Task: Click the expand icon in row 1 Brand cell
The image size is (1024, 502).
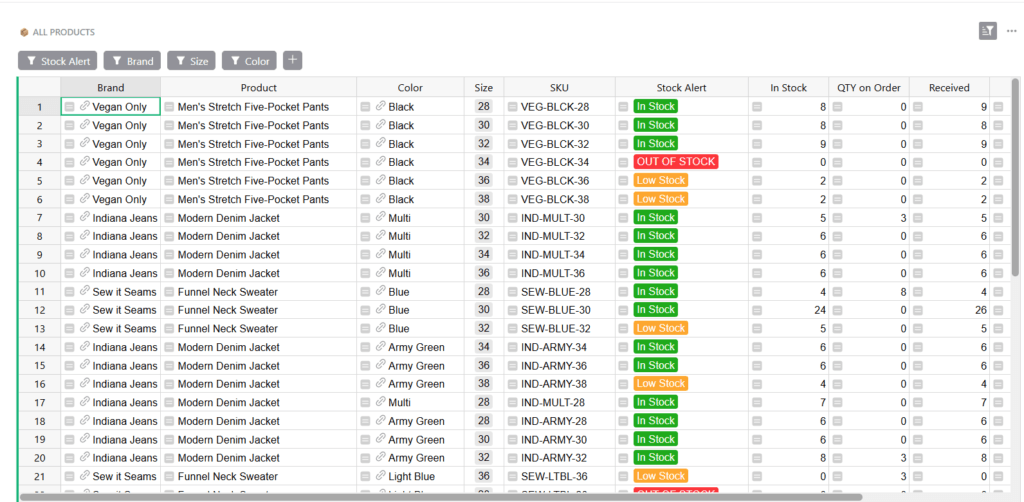Action: click(70, 107)
